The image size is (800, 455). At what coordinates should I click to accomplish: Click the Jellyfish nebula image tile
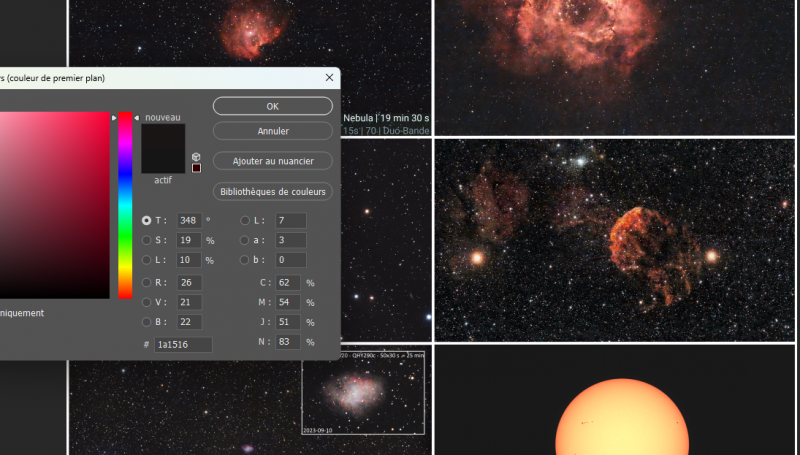click(x=615, y=240)
